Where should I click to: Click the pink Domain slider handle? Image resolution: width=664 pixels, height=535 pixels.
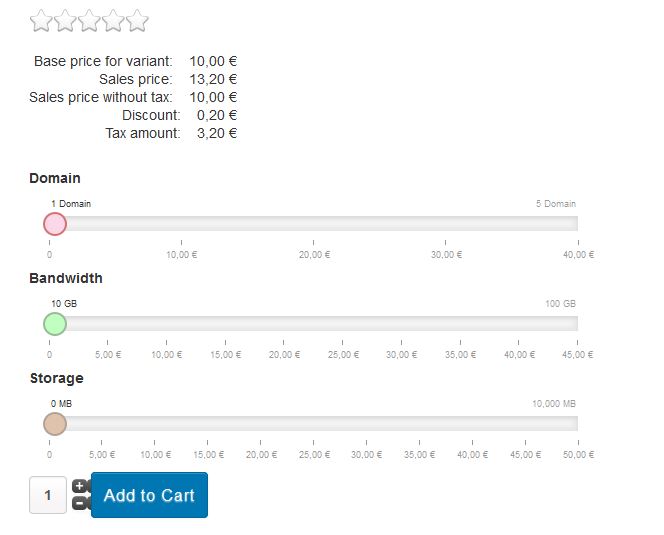(55, 224)
